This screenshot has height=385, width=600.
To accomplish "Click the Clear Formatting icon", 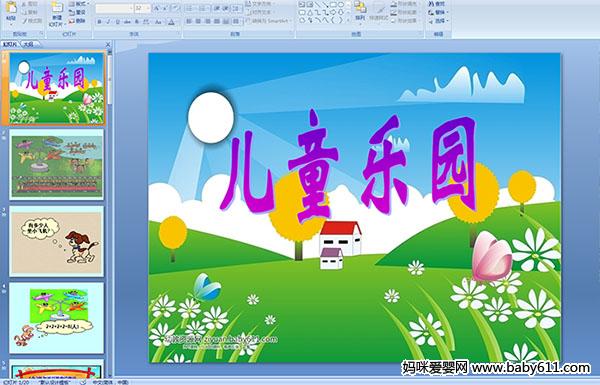I will pyautogui.click(x=175, y=8).
